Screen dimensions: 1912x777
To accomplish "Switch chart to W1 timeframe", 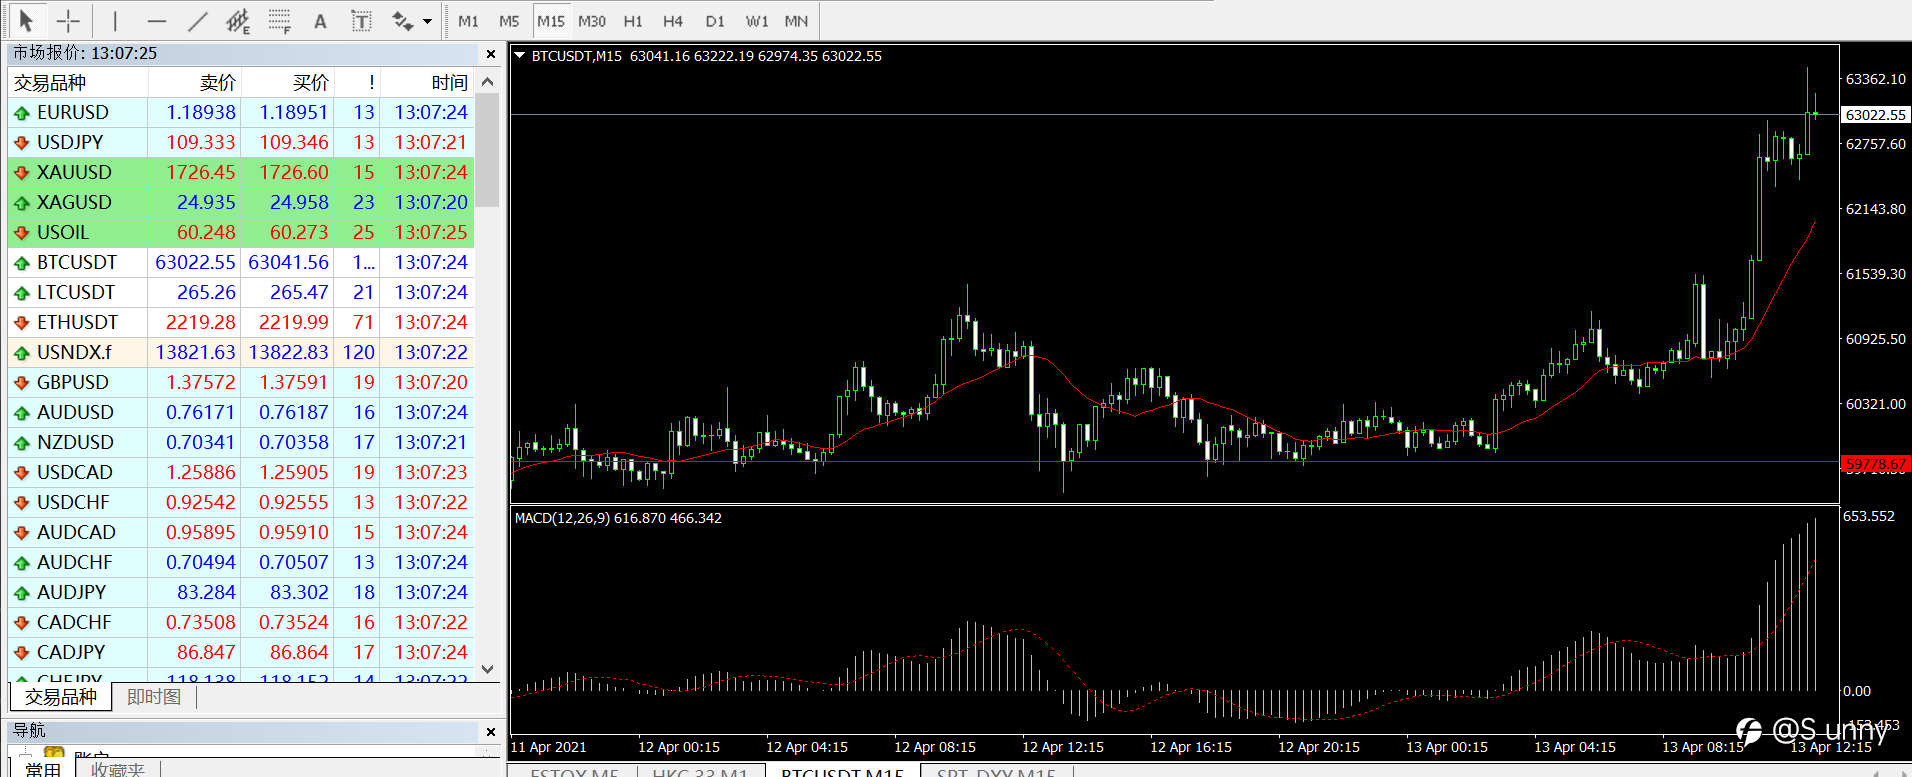I will pyautogui.click(x=757, y=21).
